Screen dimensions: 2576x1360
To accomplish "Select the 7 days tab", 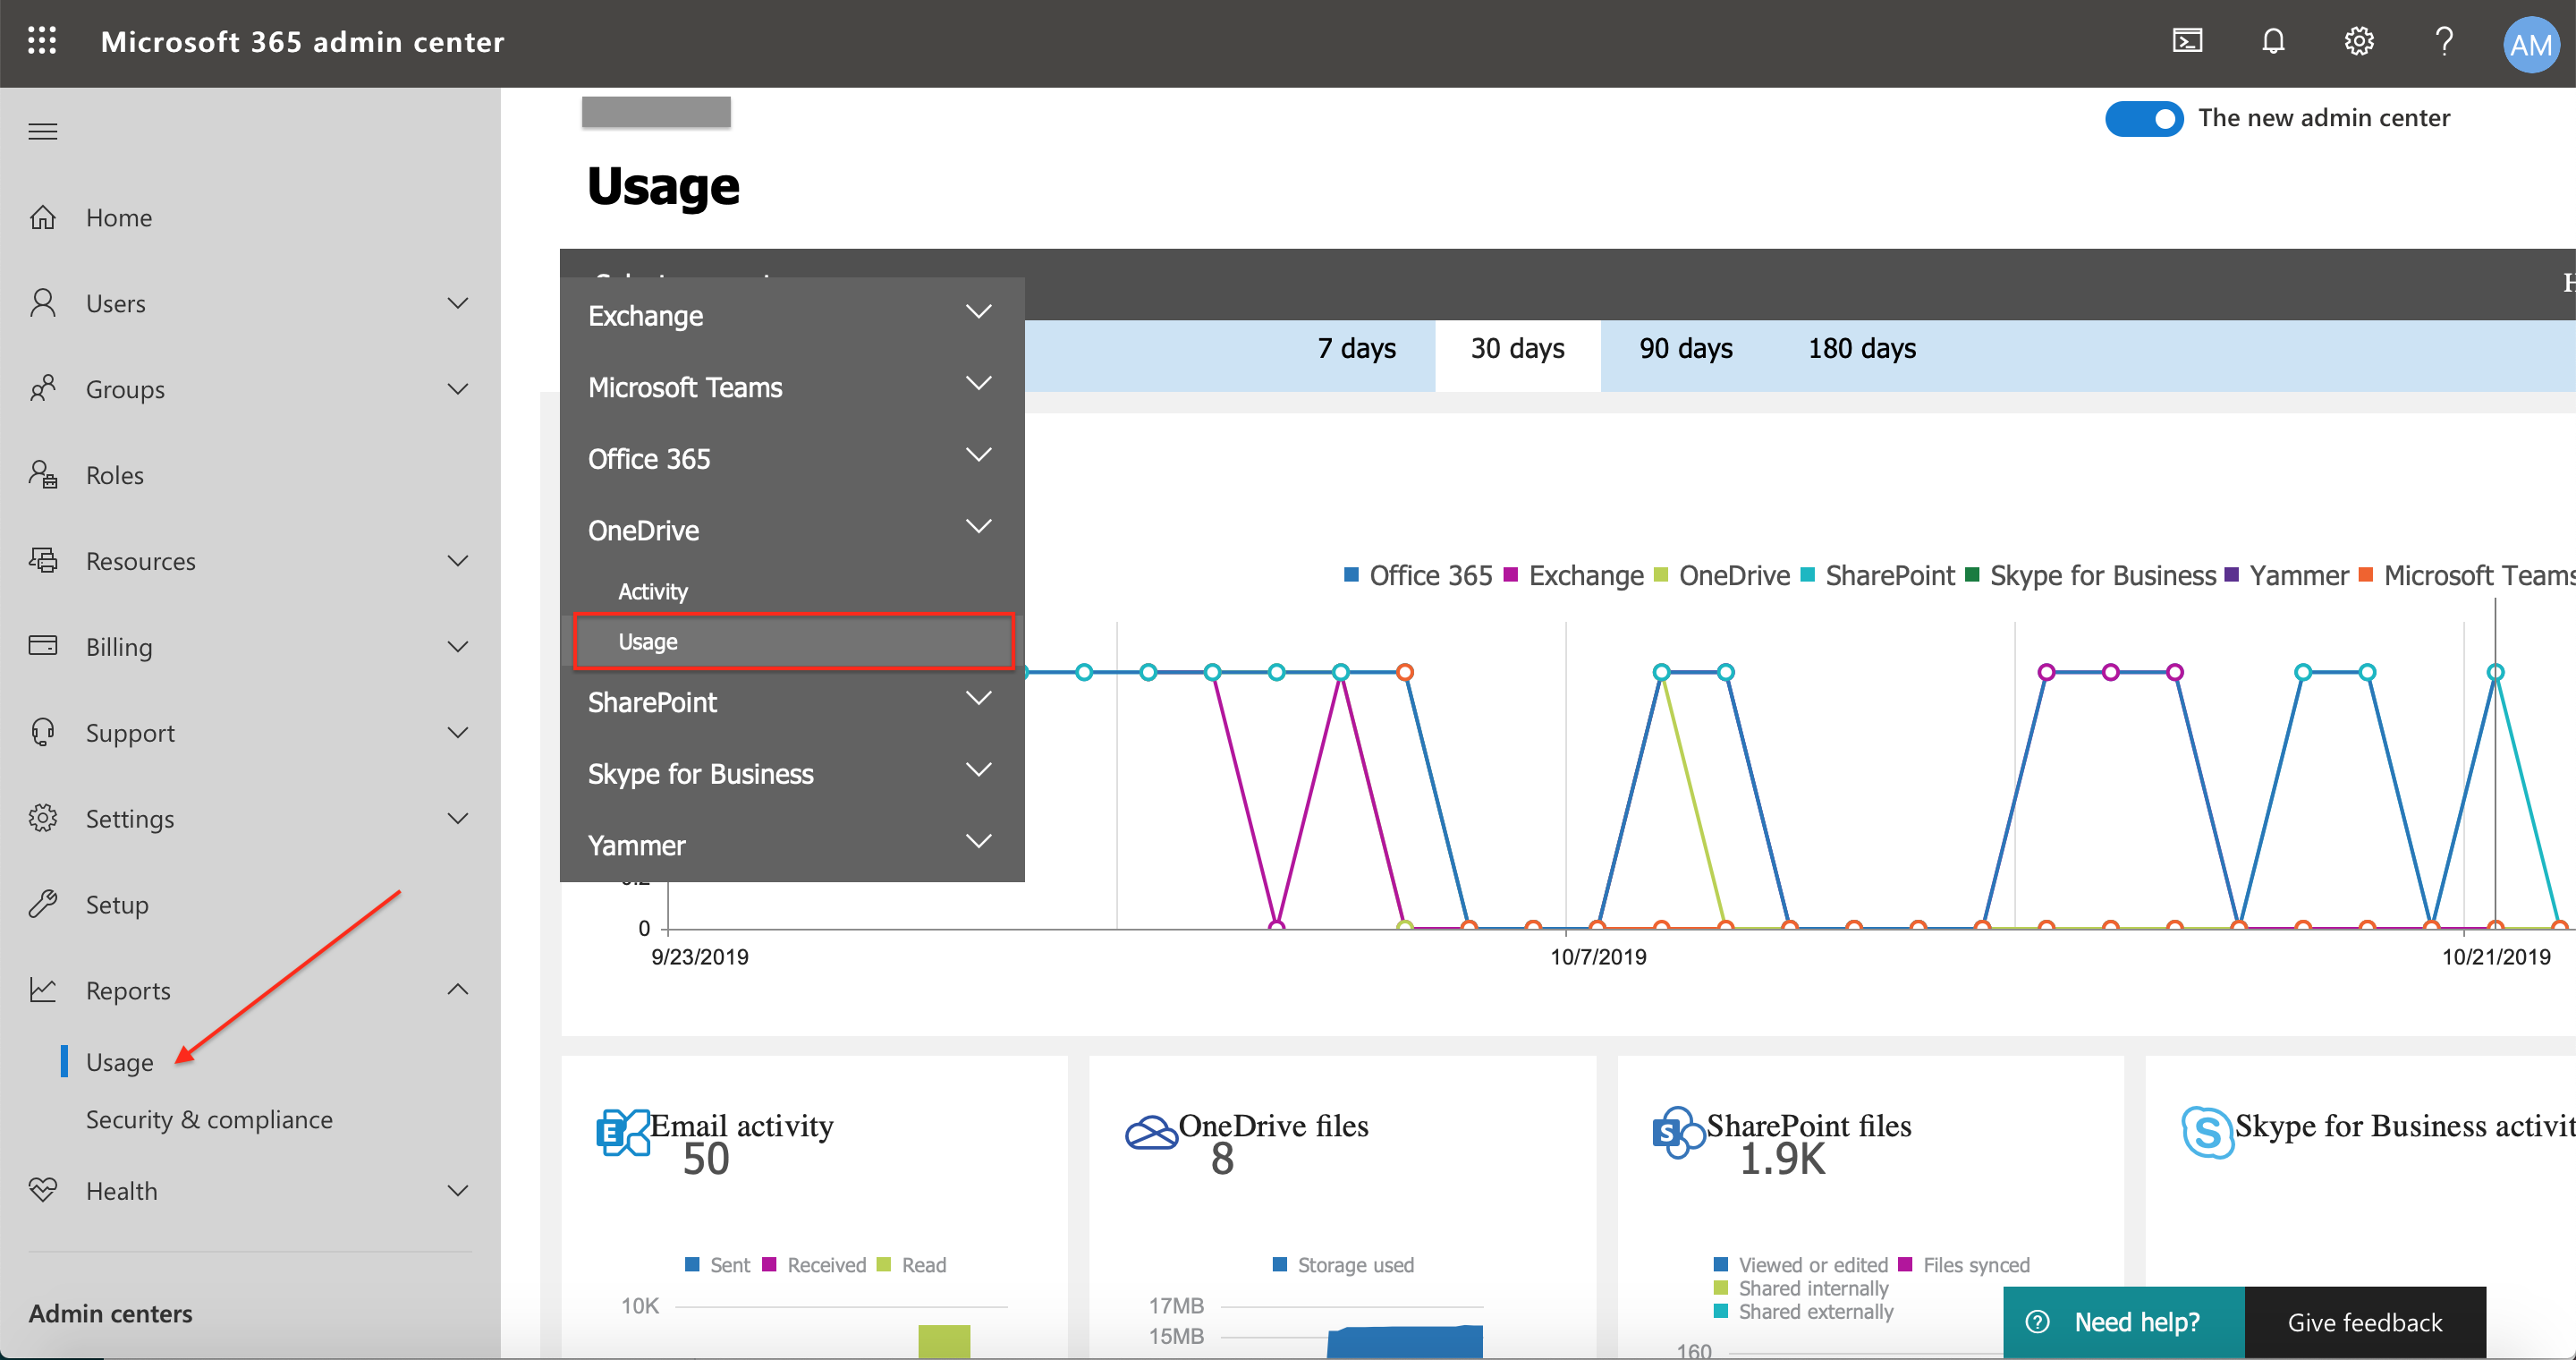I will (1356, 348).
